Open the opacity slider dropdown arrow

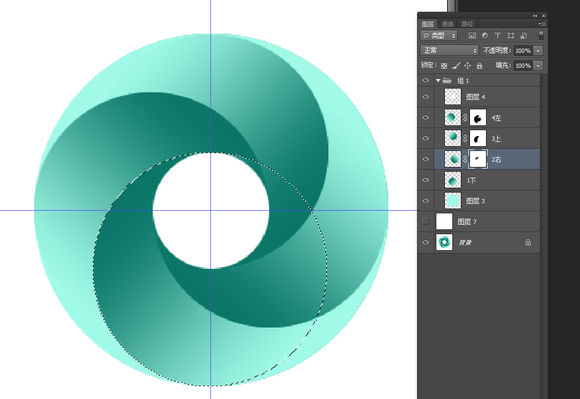(x=538, y=51)
